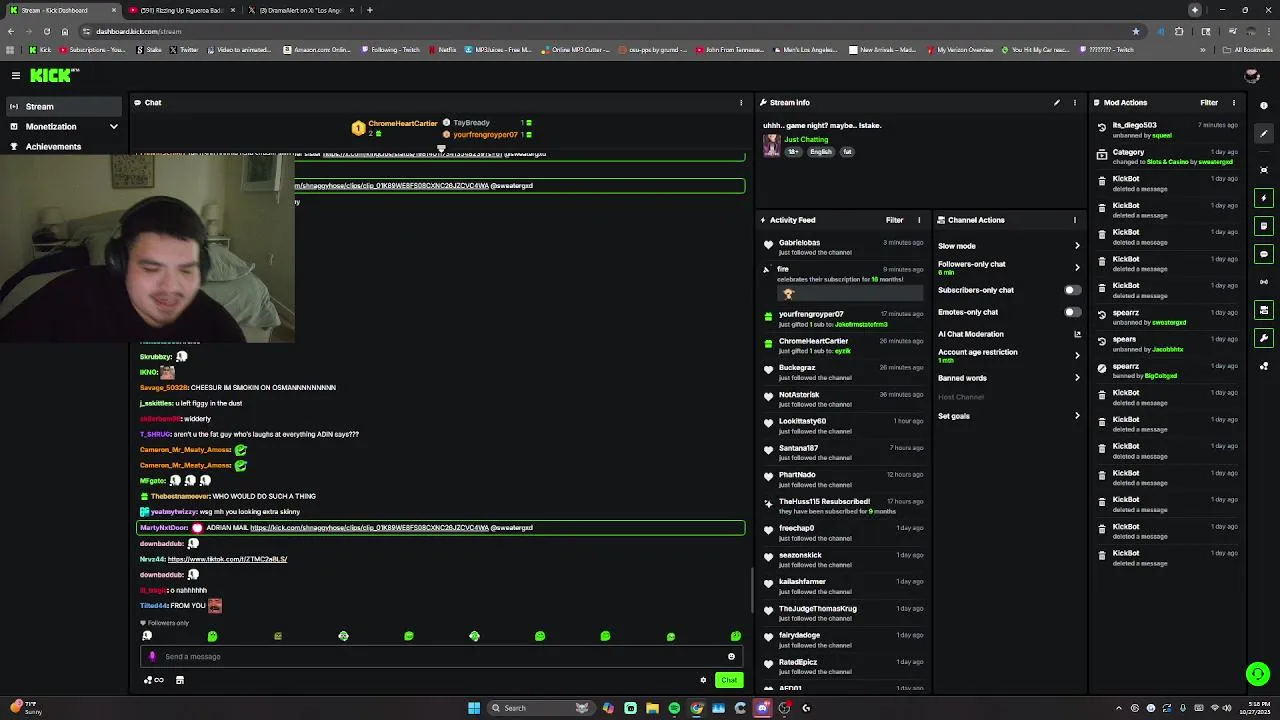Open Spotify from the taskbar

(x=674, y=708)
